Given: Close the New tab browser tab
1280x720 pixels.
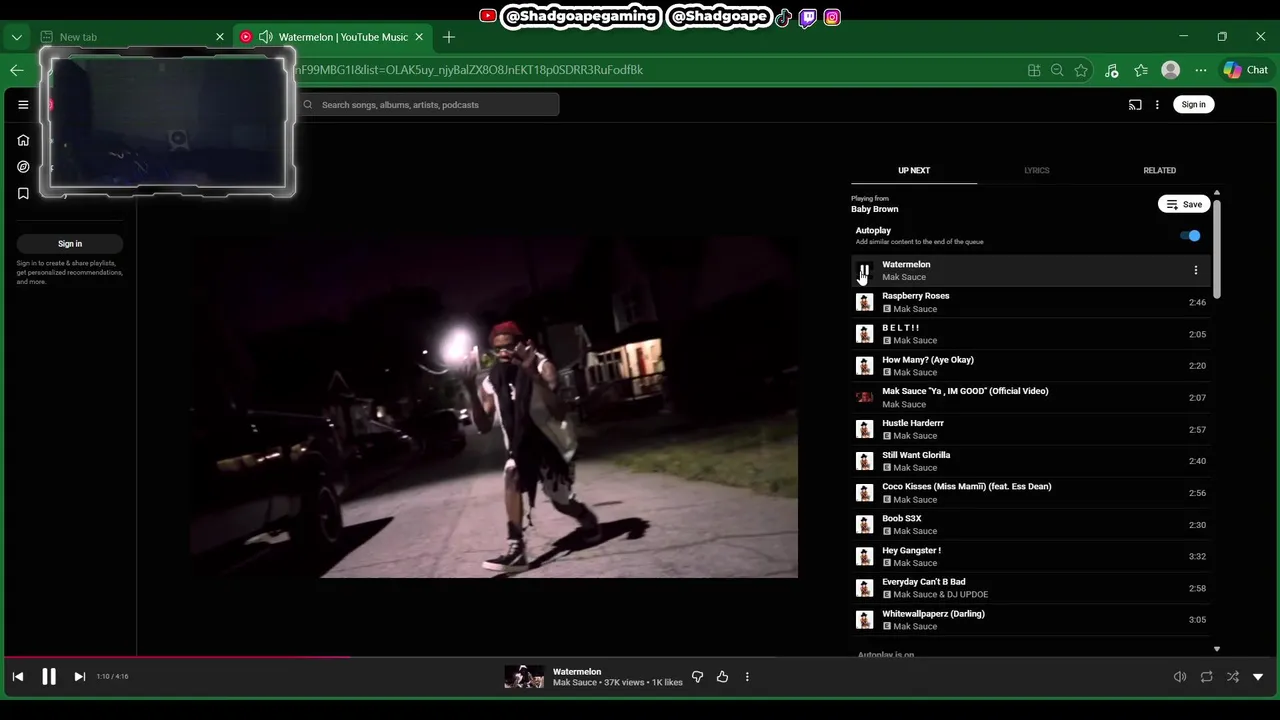Looking at the screenshot, I should click(x=220, y=37).
